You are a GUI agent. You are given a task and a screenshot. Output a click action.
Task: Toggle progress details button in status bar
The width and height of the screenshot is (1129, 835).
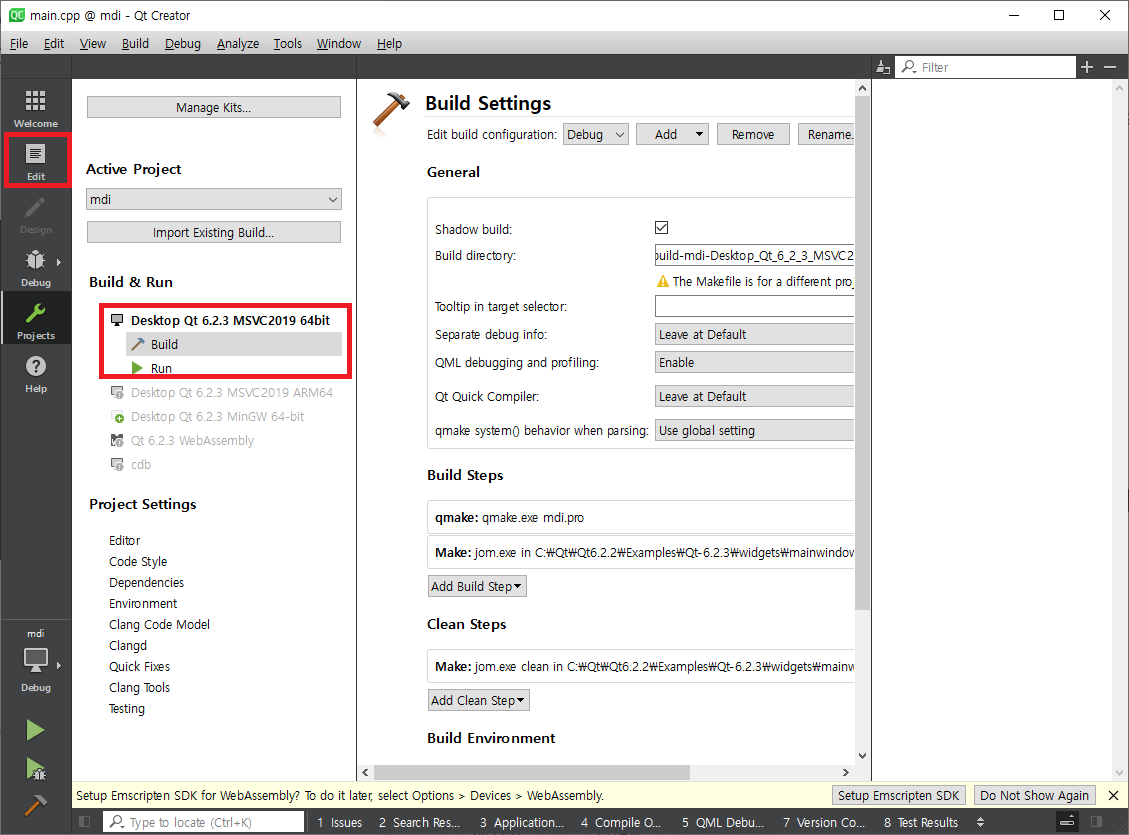tap(1067, 821)
